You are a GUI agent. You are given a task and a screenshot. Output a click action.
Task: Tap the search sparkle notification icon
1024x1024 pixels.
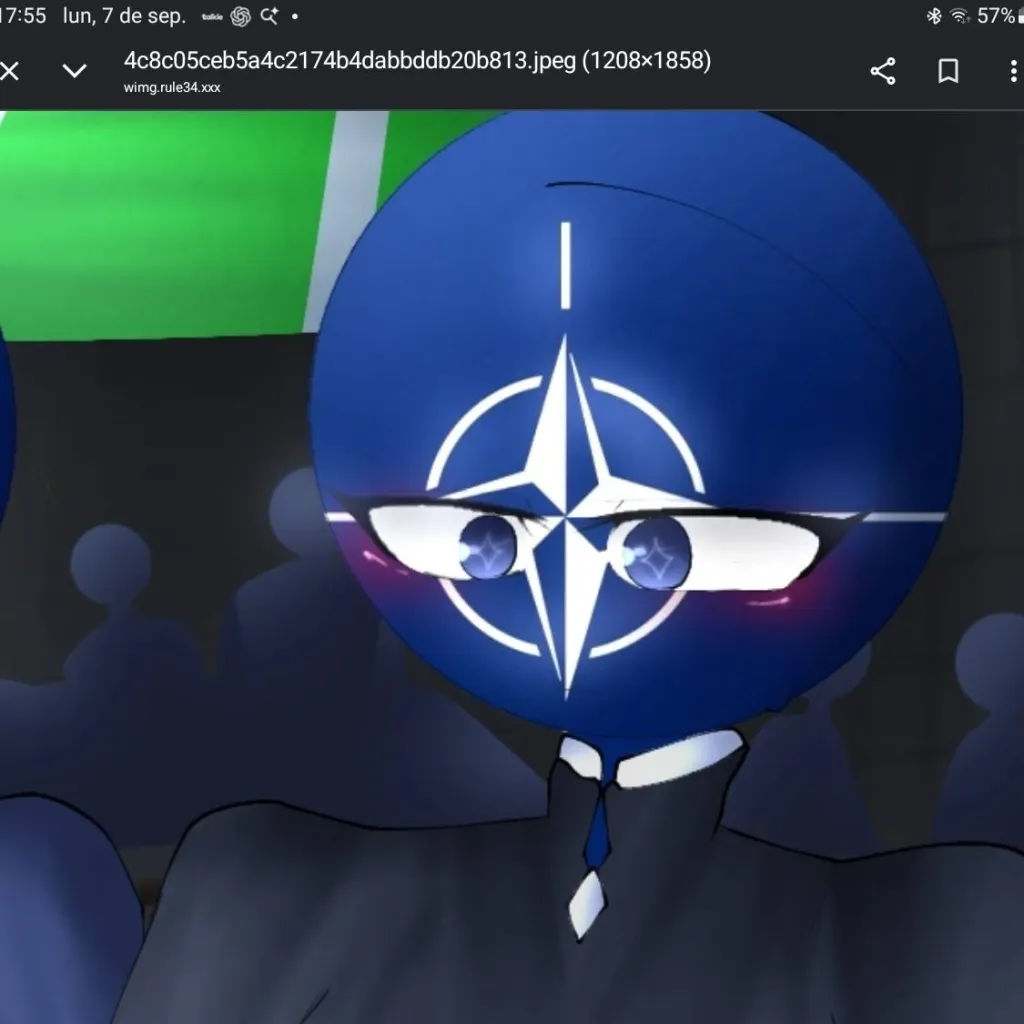(269, 16)
